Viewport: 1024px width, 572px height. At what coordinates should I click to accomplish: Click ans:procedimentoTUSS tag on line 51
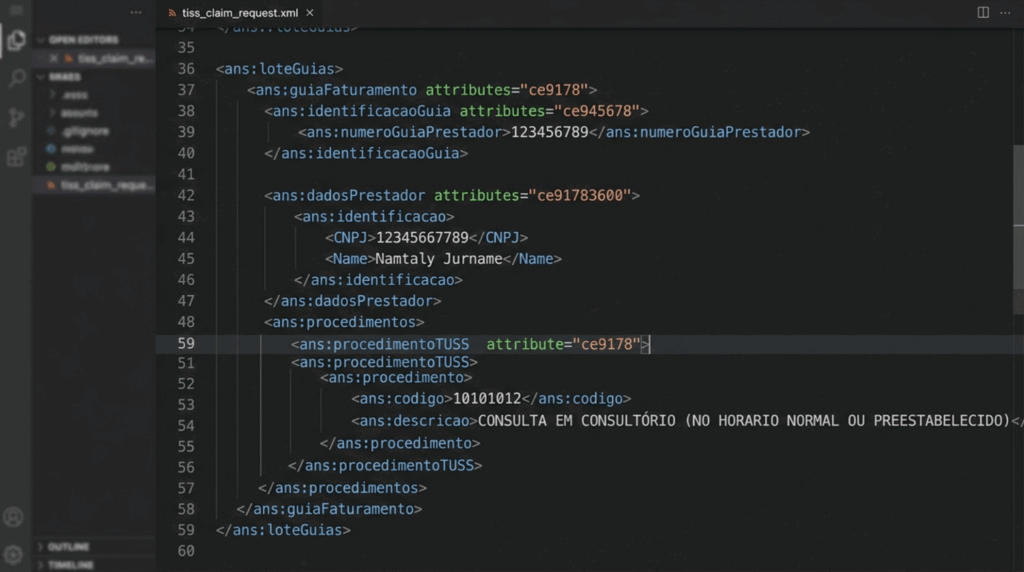click(384, 362)
